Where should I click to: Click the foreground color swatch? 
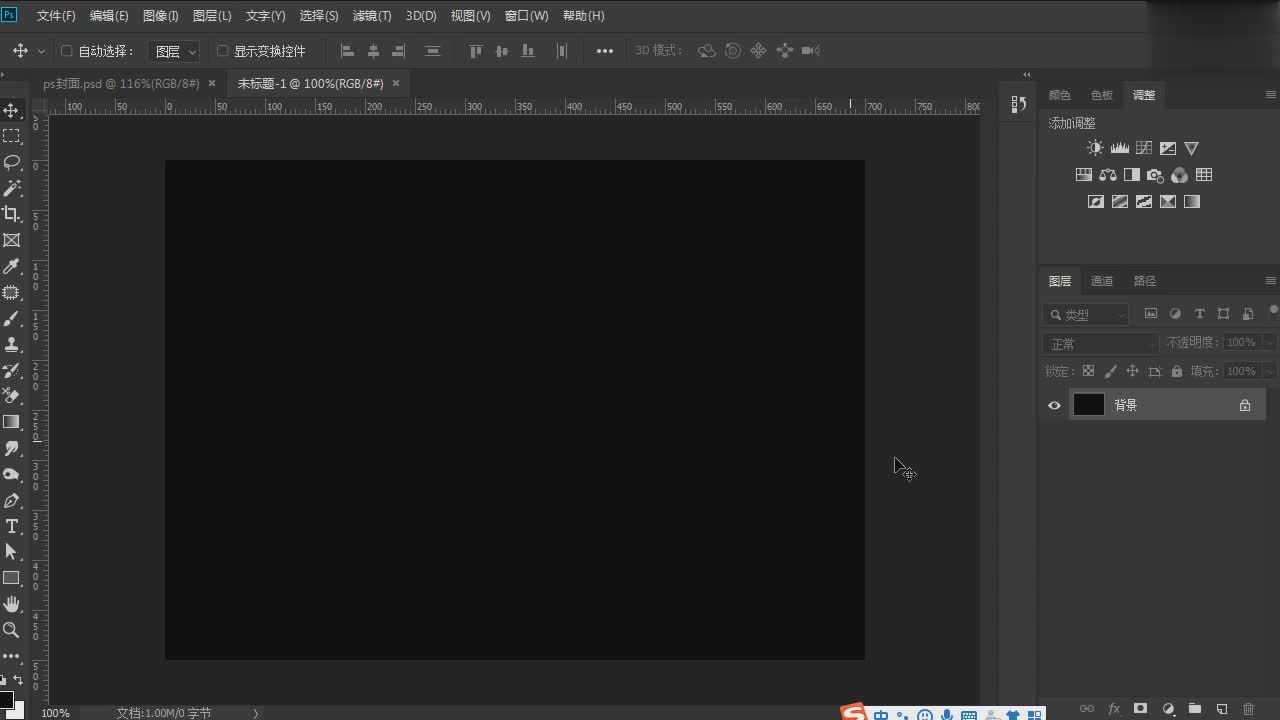click(x=5, y=700)
